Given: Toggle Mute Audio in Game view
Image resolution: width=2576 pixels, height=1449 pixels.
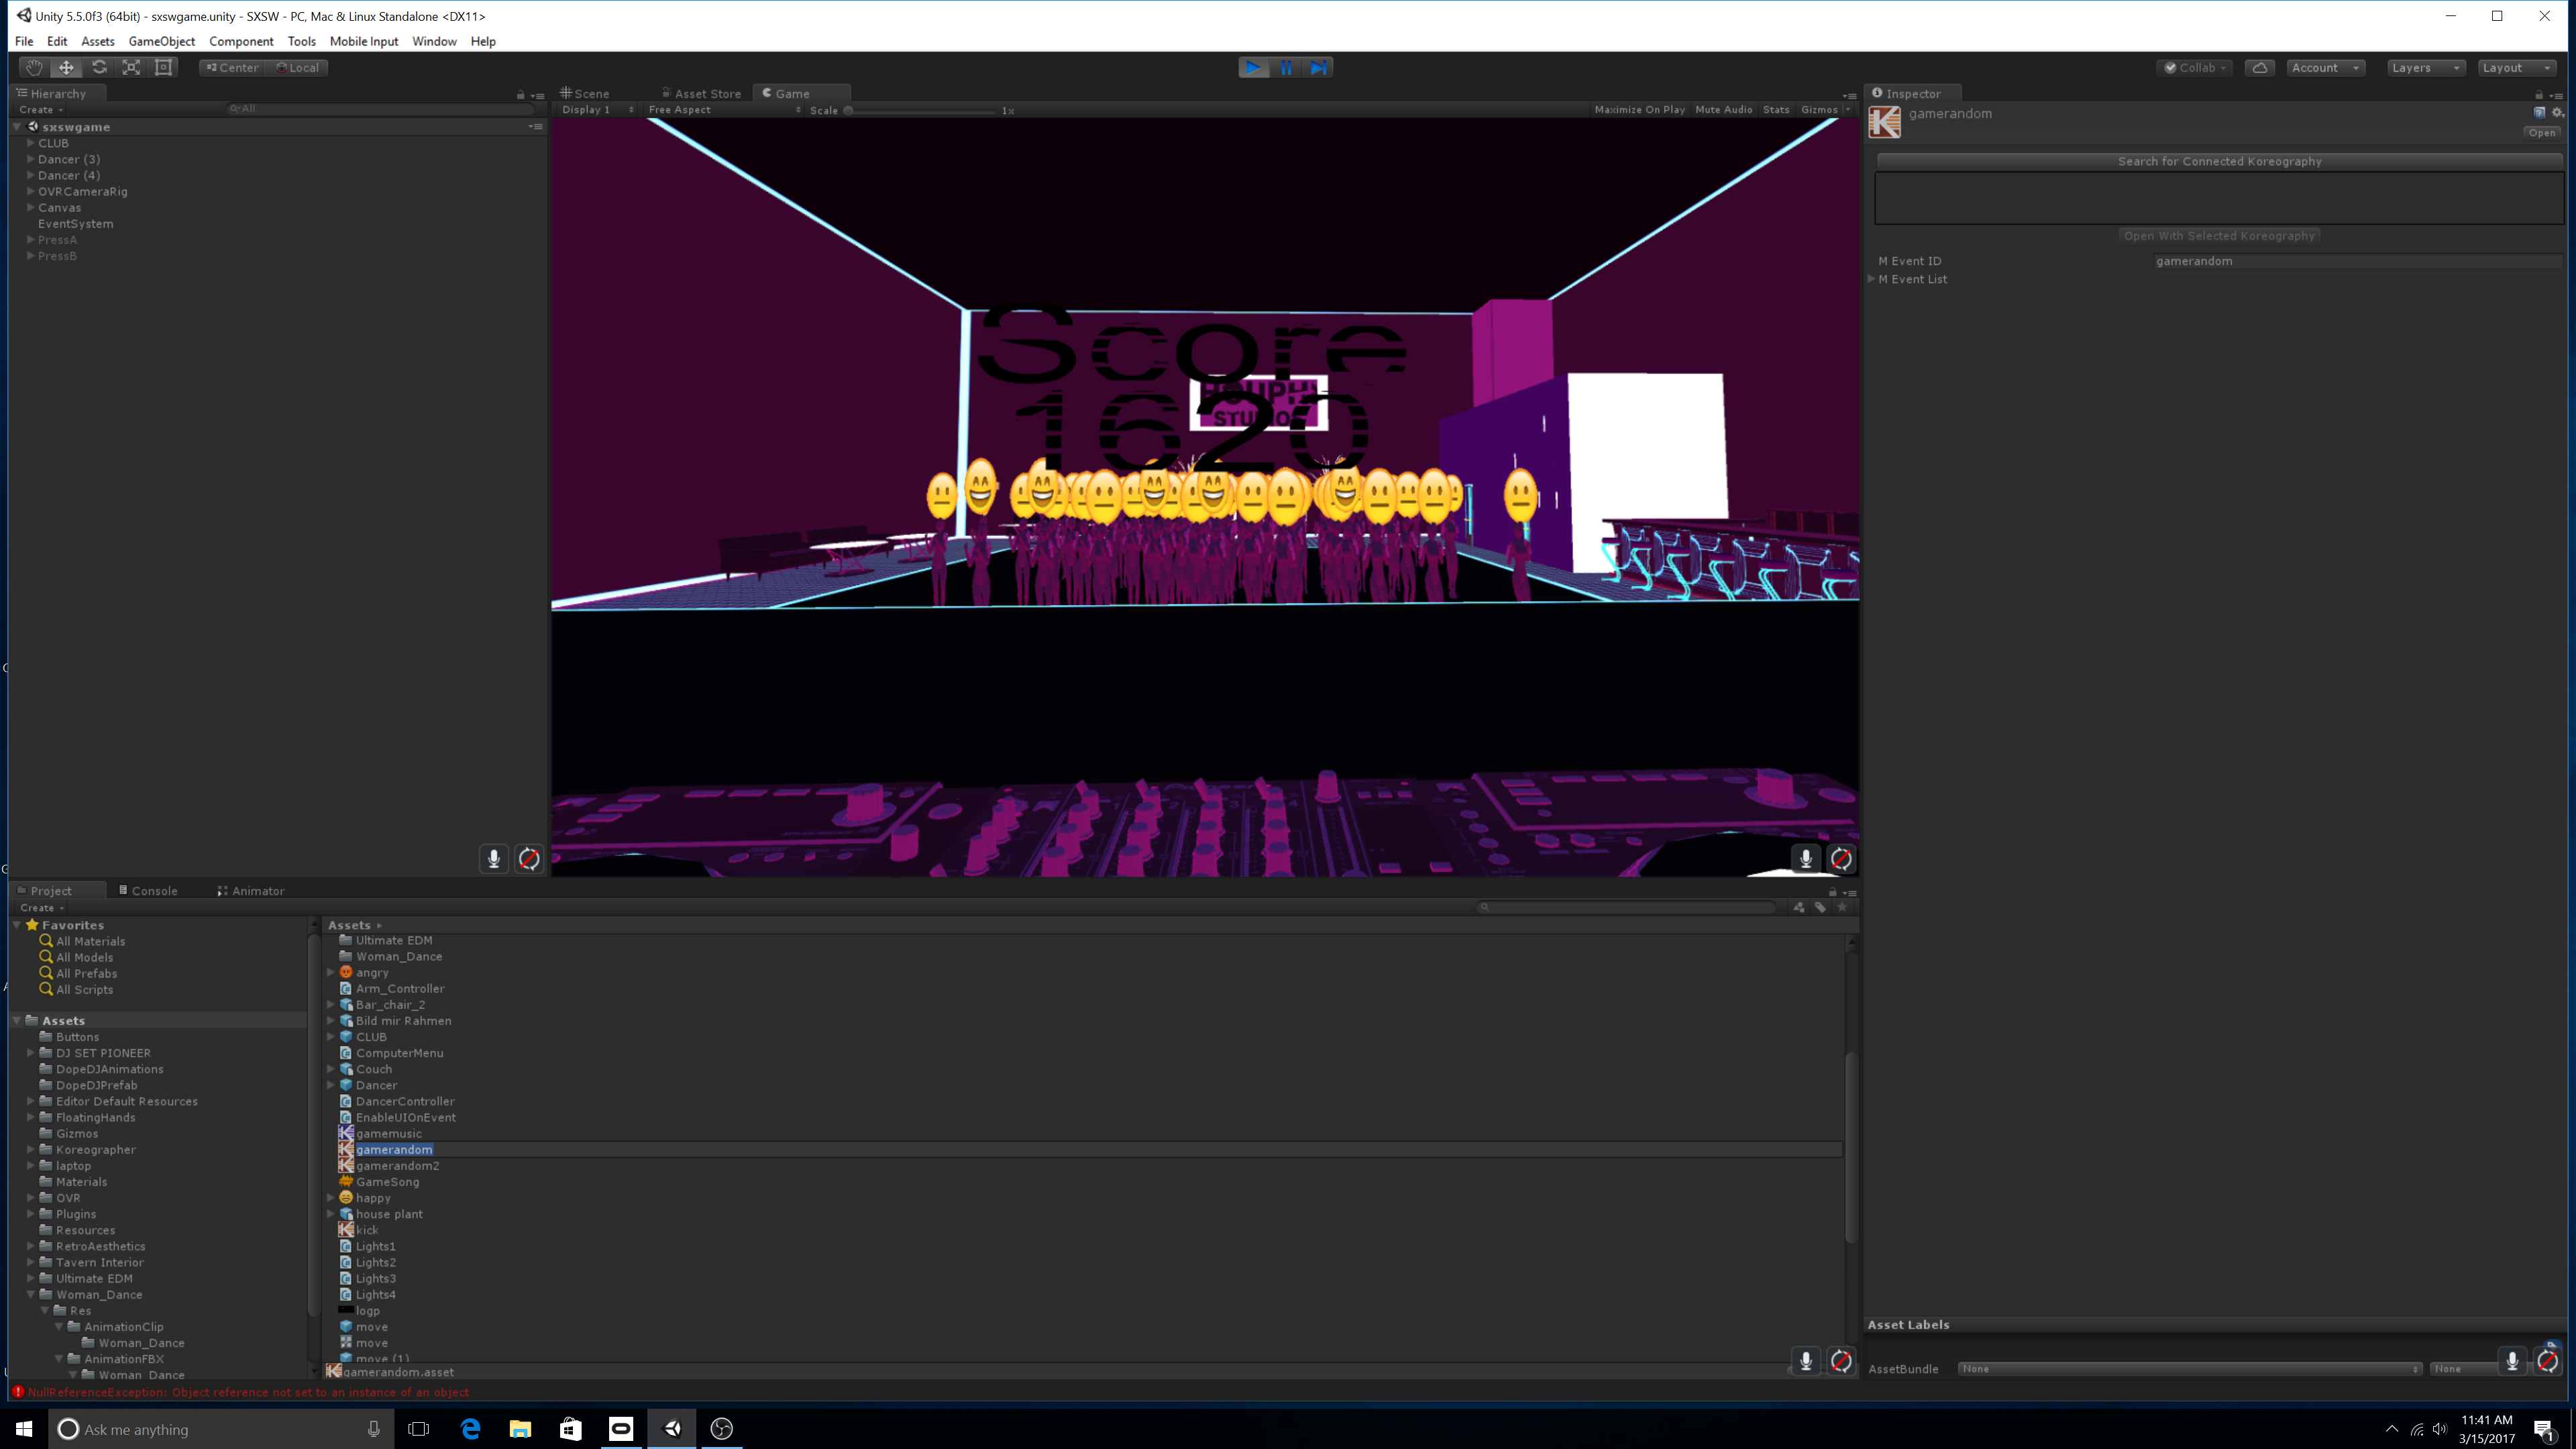Looking at the screenshot, I should tap(1723, 110).
